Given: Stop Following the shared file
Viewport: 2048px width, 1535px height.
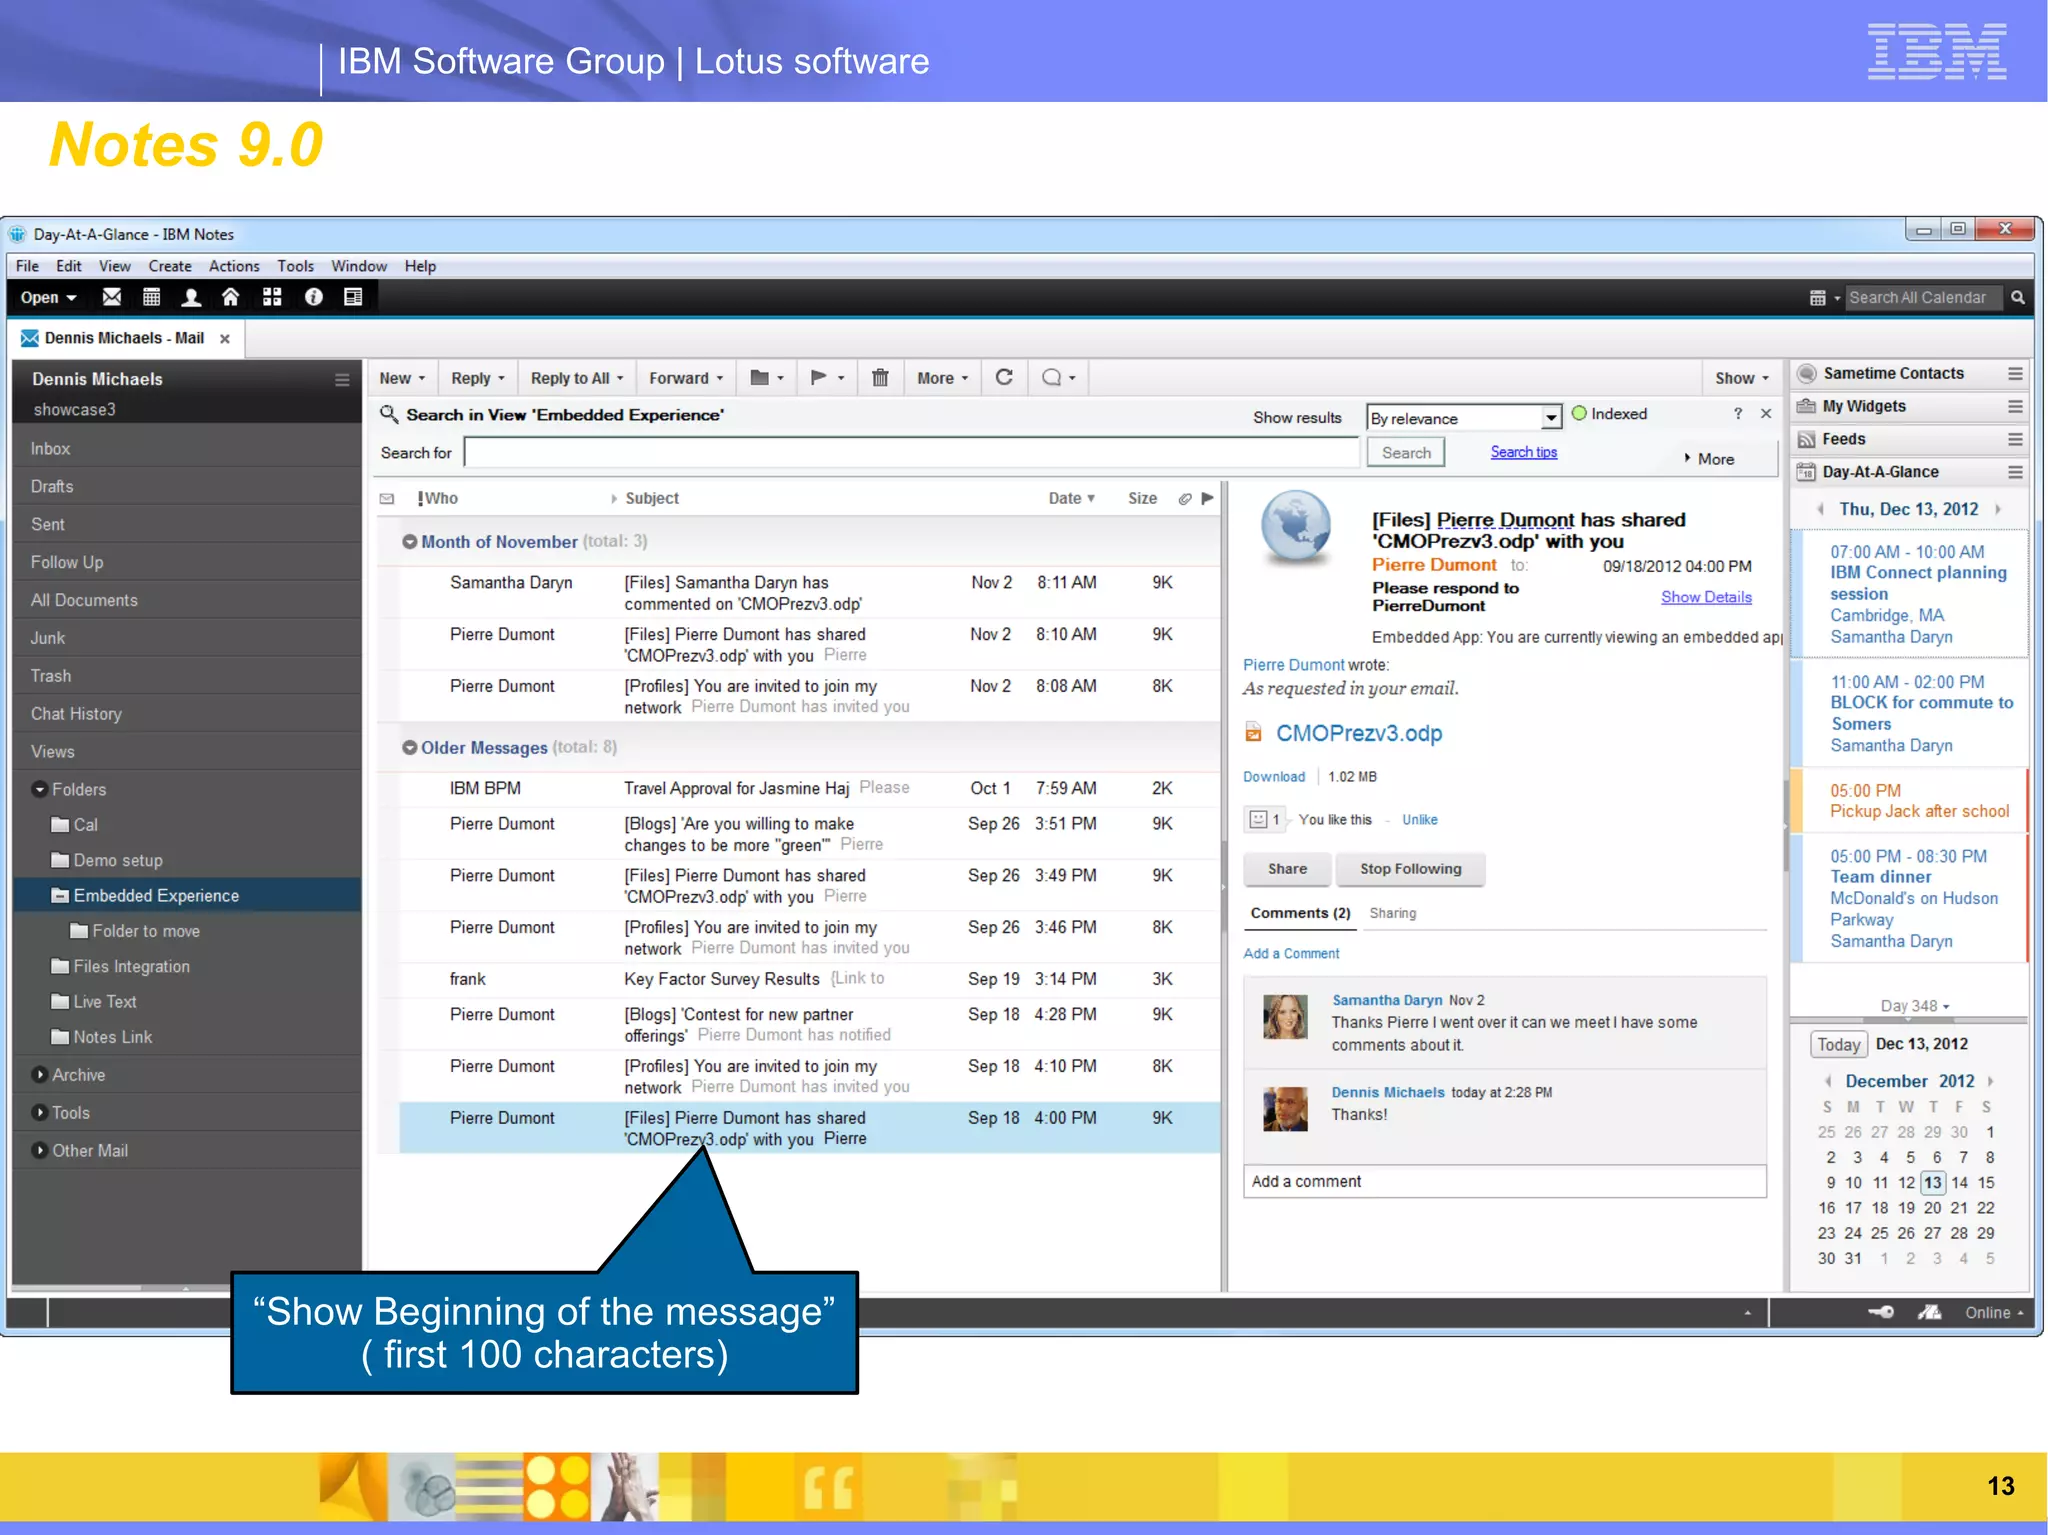Looking at the screenshot, I should pos(1410,869).
